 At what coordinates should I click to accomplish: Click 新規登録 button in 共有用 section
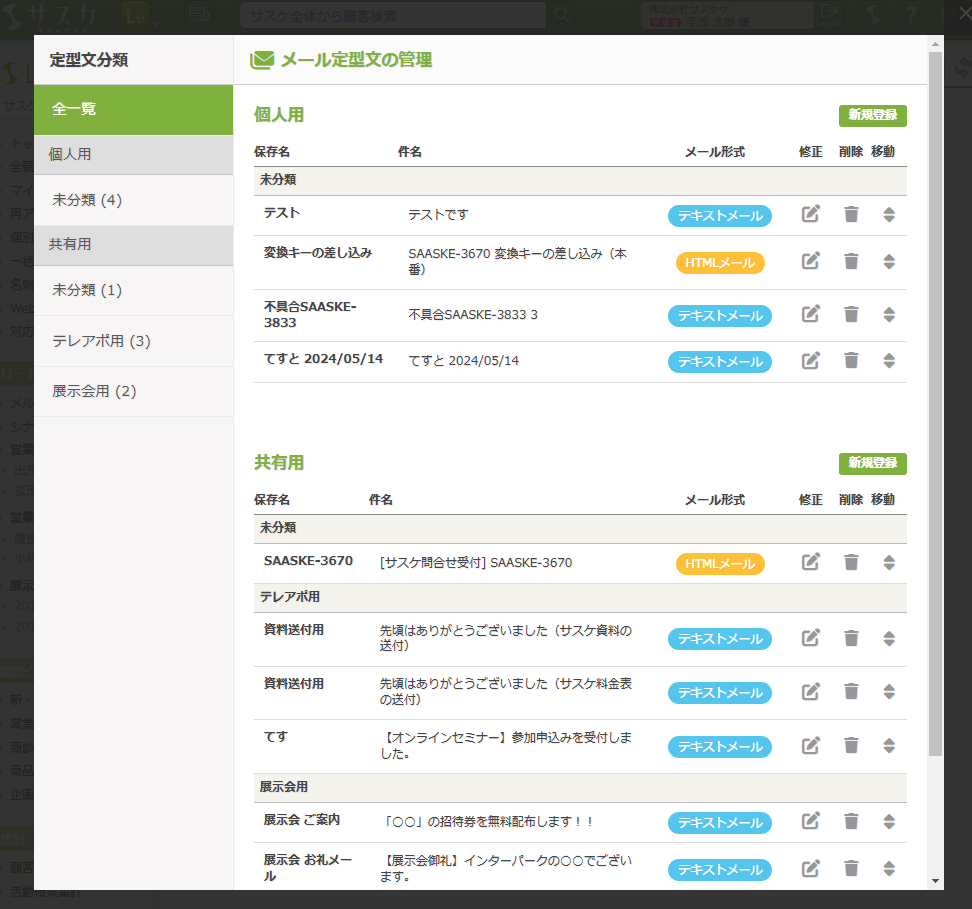coord(872,463)
